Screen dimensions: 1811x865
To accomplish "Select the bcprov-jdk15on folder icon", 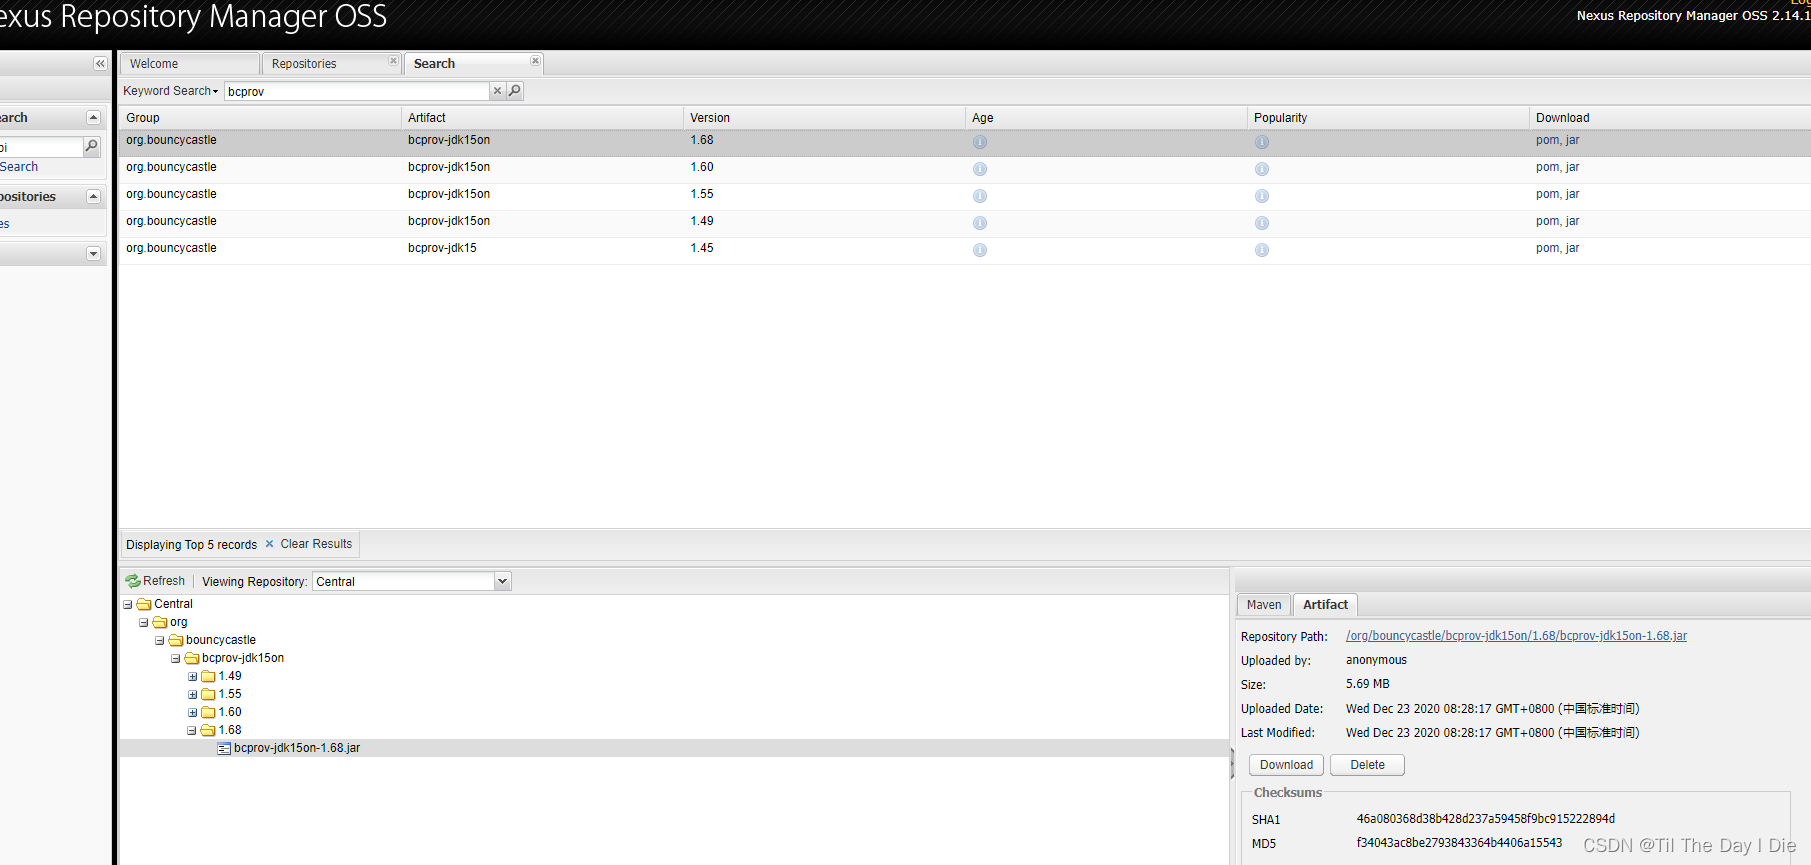I will 192,658.
